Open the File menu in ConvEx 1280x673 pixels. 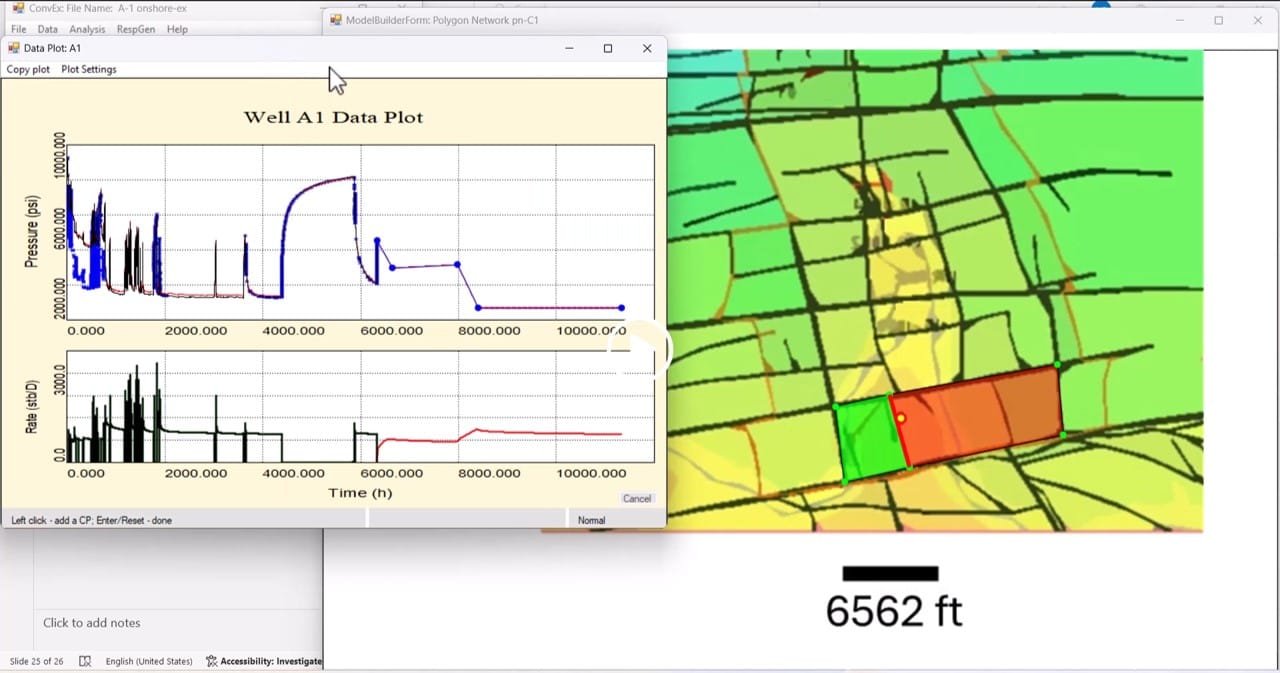pyautogui.click(x=17, y=29)
